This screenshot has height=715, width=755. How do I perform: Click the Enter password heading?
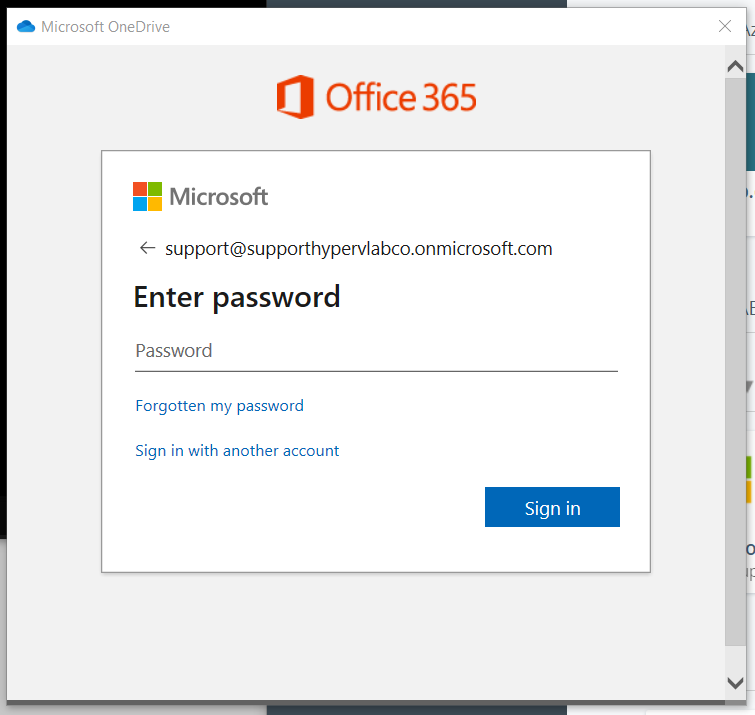tap(237, 297)
